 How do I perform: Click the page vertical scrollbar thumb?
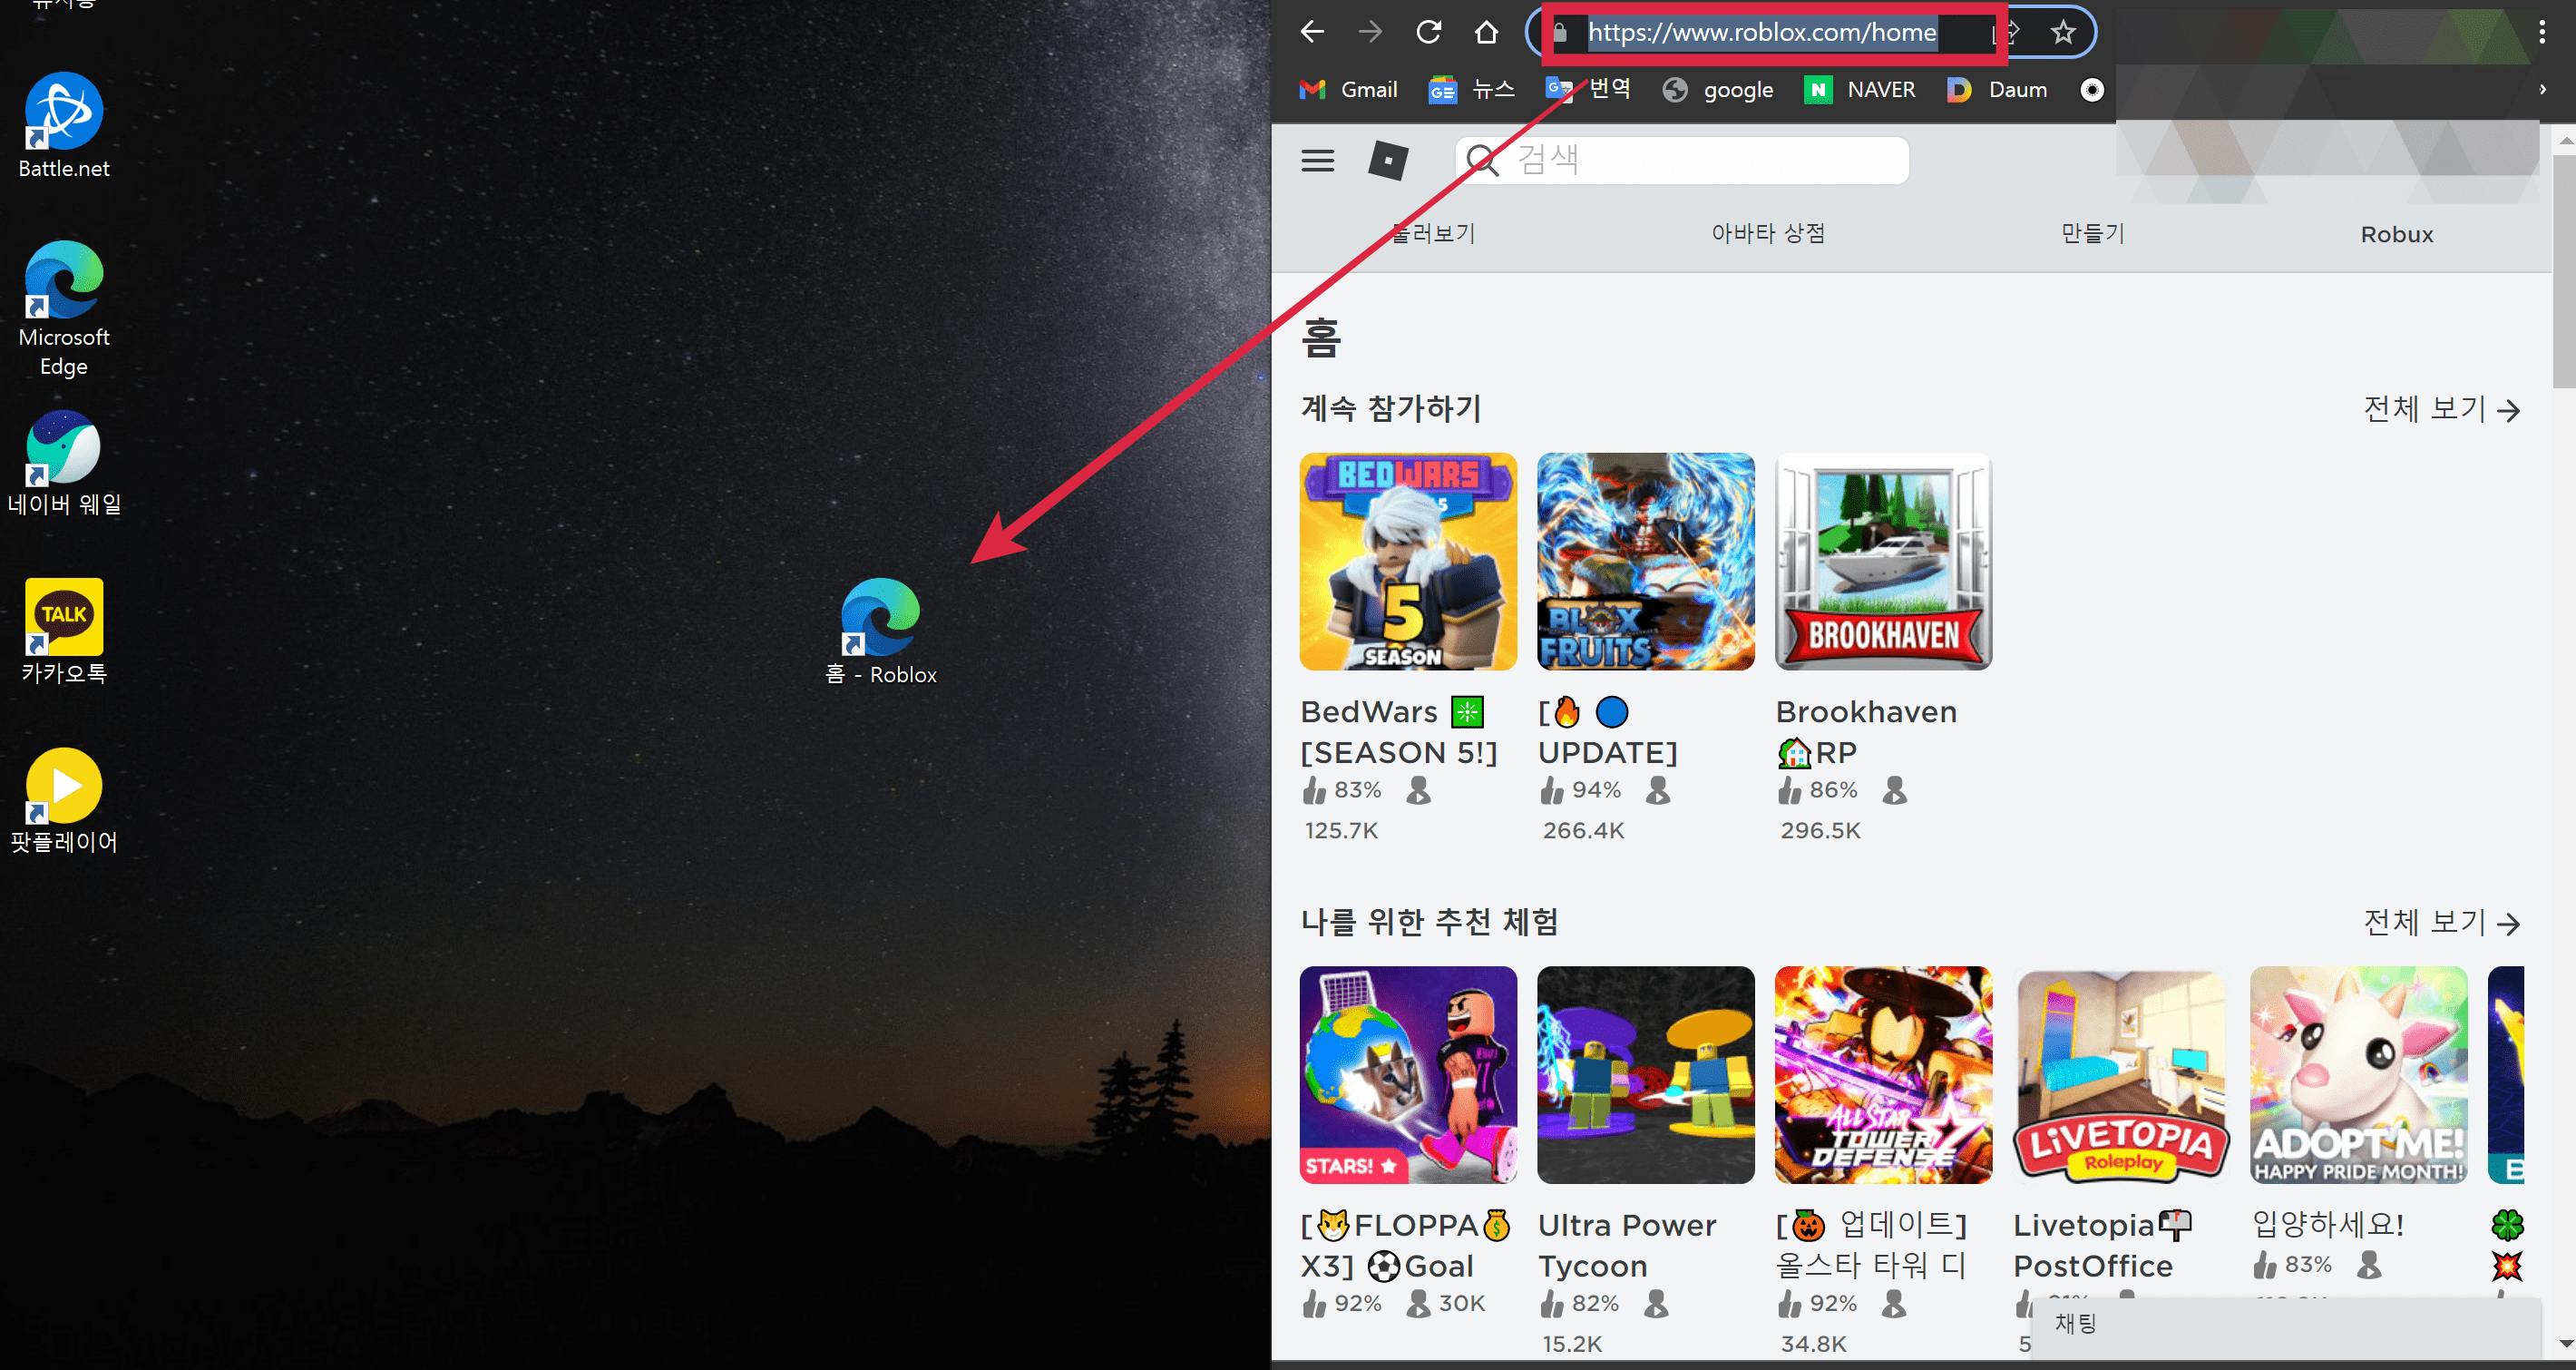point(2564,270)
